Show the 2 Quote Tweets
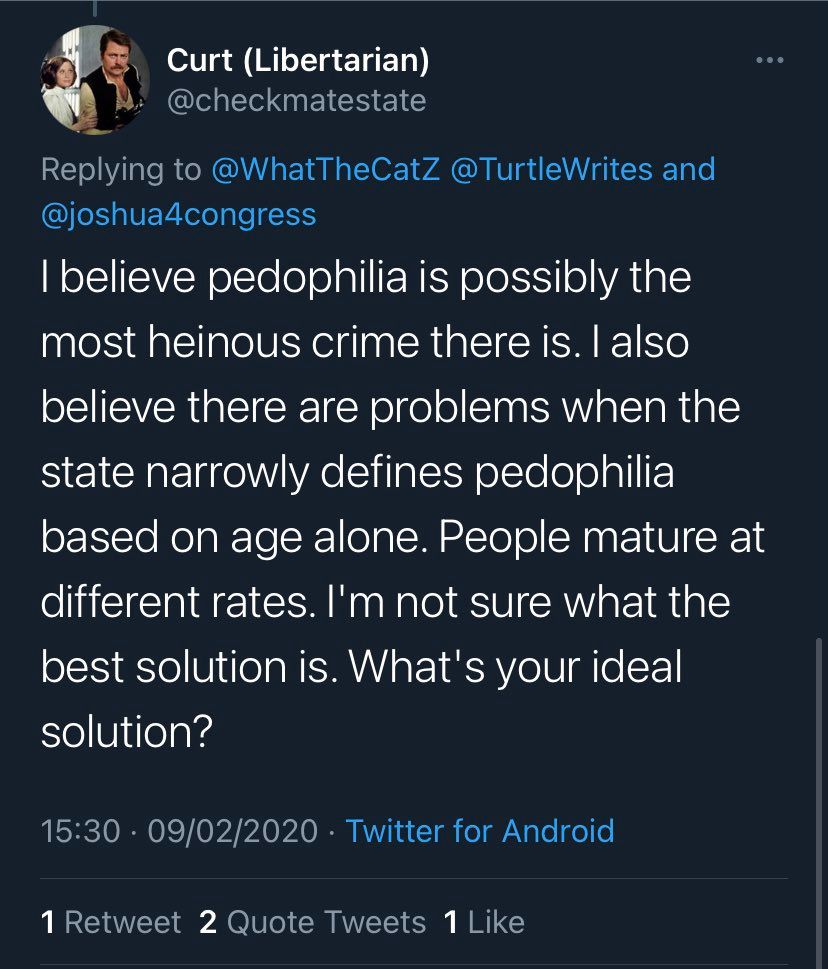Screen dimensions: 828x969 coord(312,921)
